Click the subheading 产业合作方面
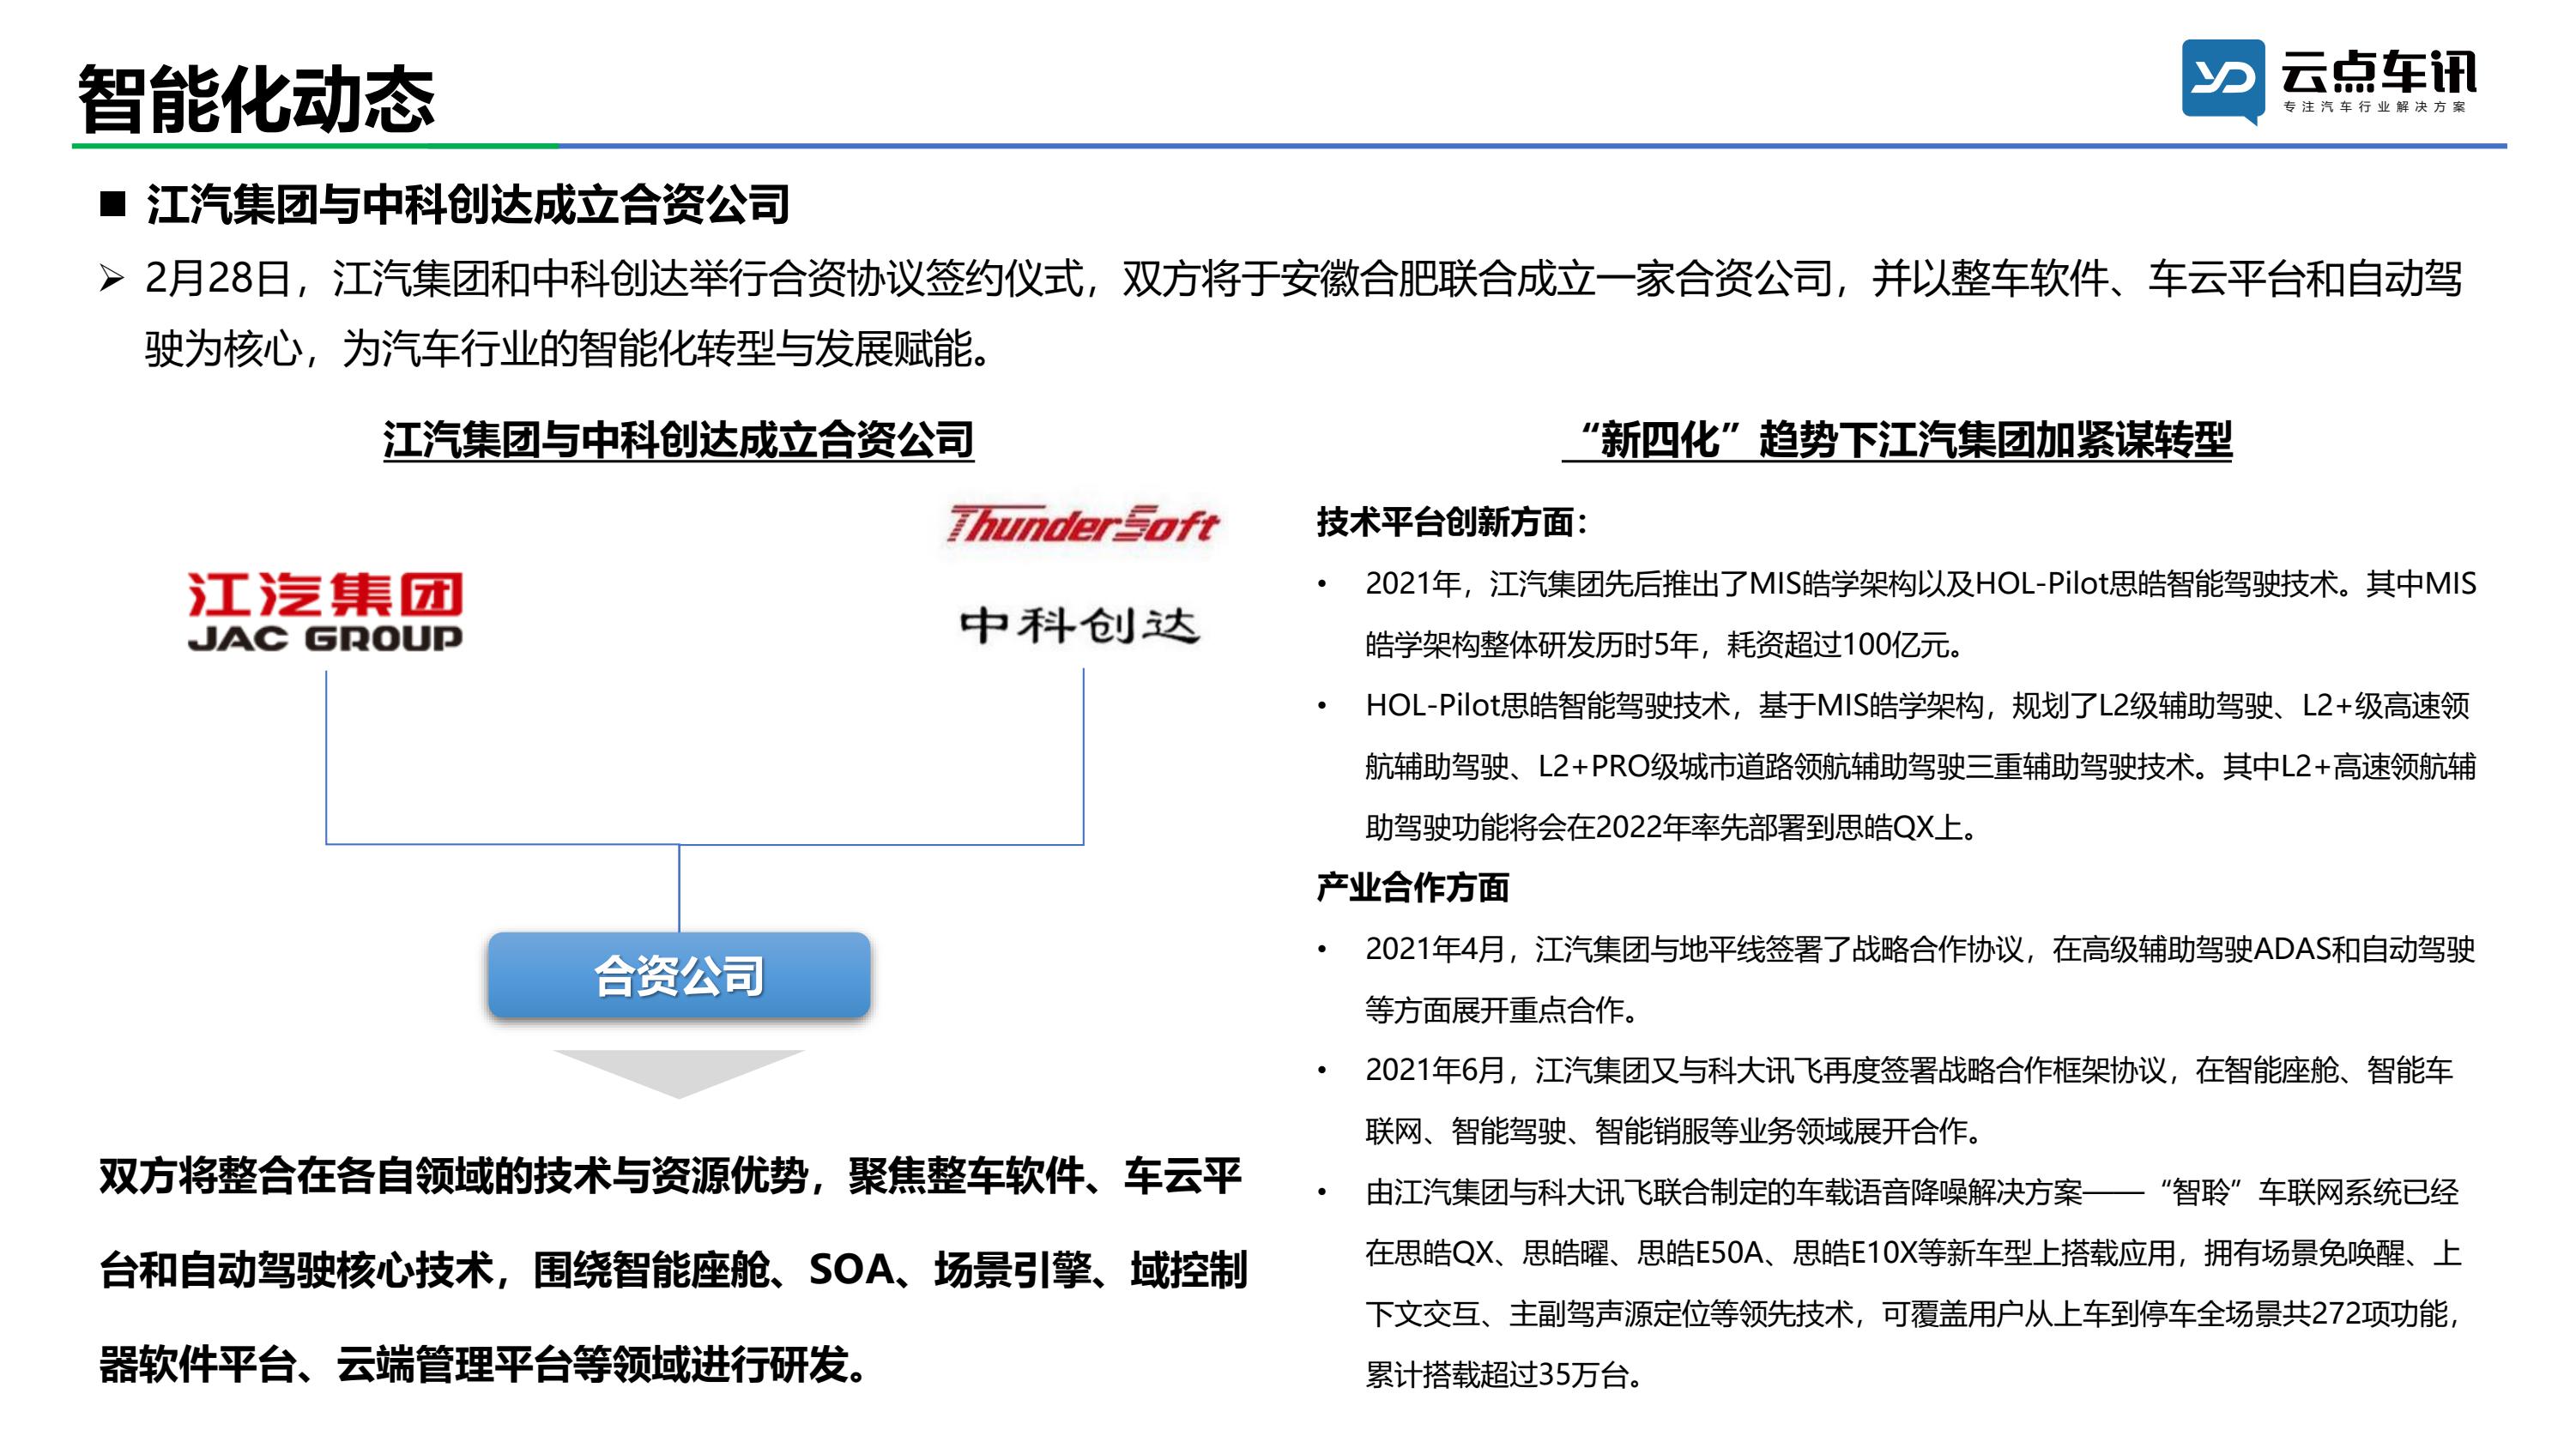This screenshot has height=1448, width=2576. 1412,887
